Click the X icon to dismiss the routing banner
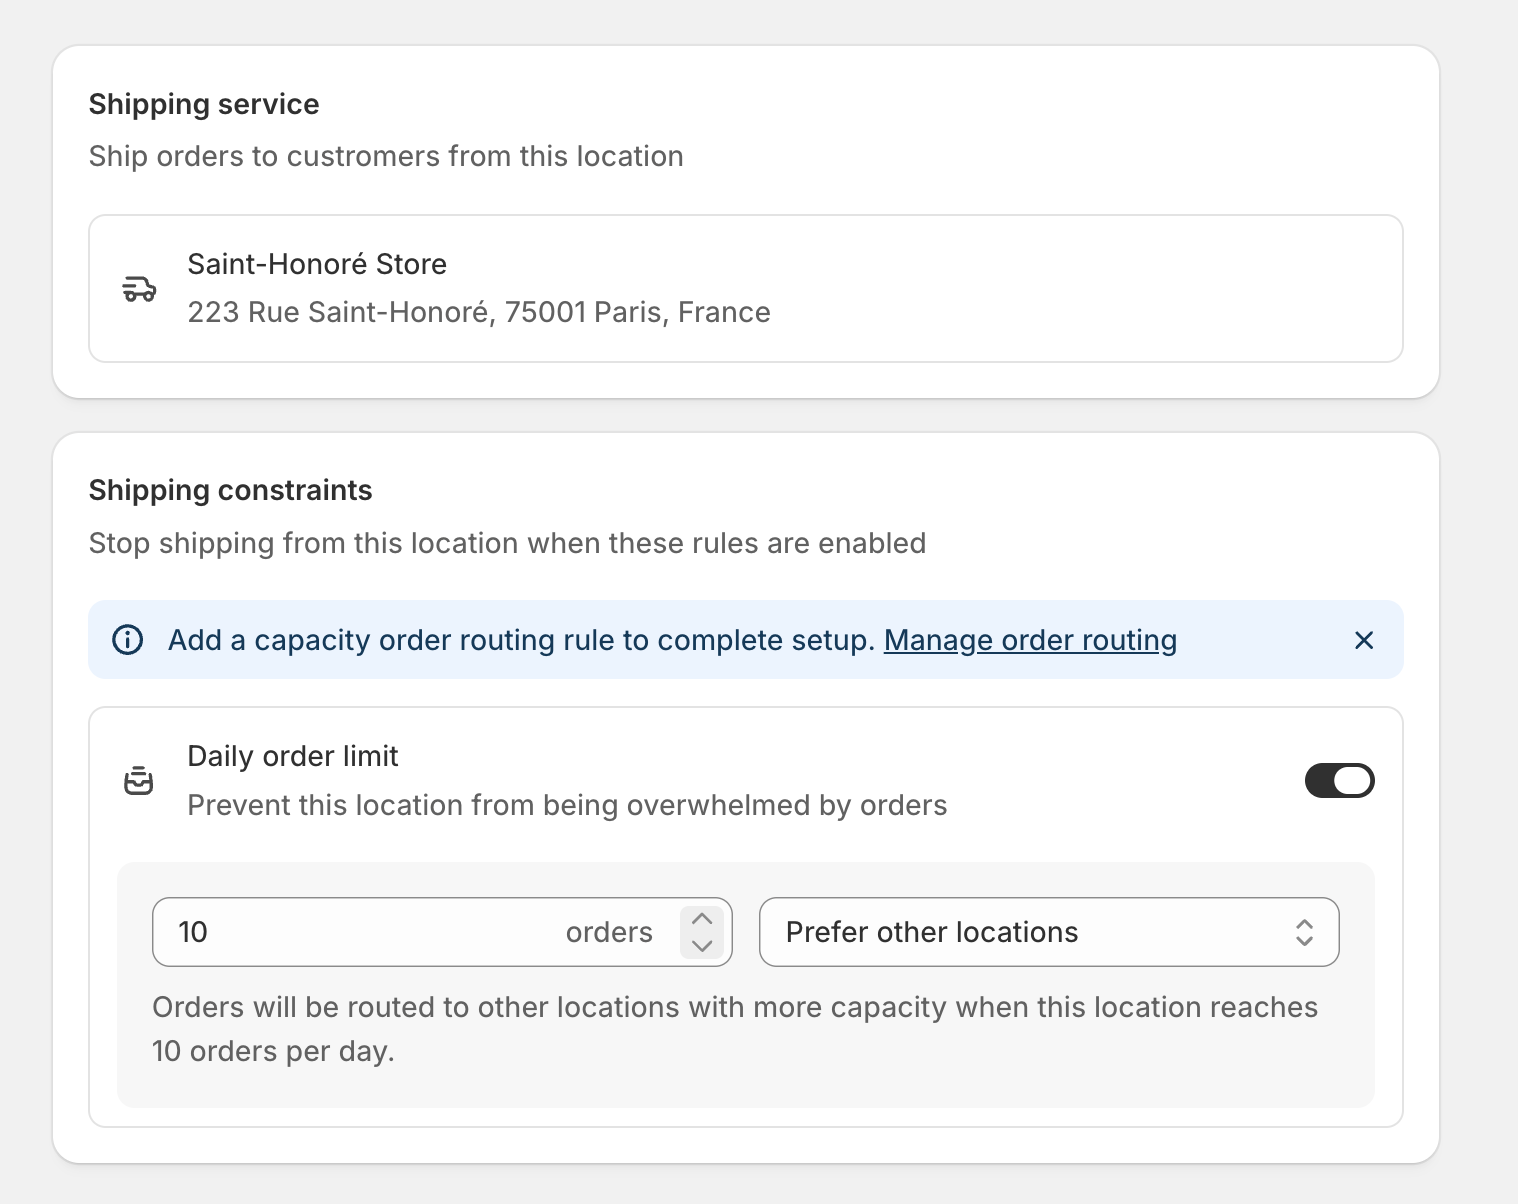Image resolution: width=1518 pixels, height=1204 pixels. coord(1364,640)
